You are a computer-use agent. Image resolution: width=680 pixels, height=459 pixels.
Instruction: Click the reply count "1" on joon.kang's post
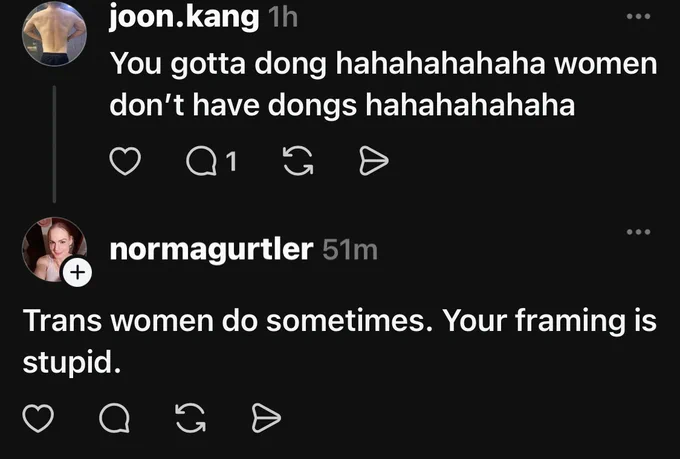point(232,162)
